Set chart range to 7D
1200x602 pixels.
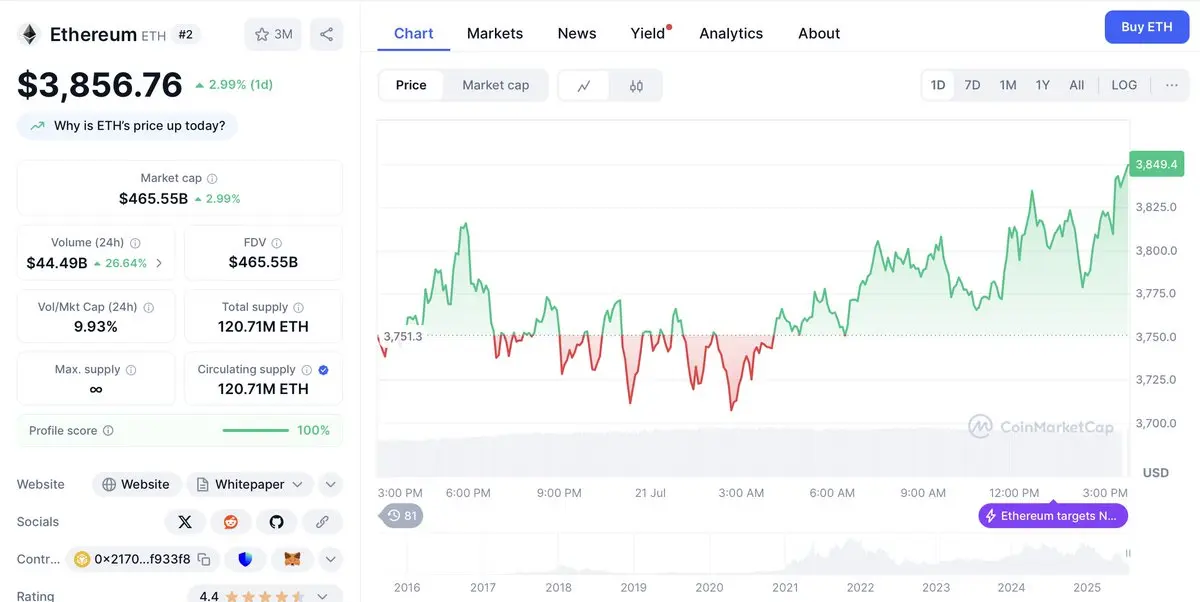pos(972,85)
